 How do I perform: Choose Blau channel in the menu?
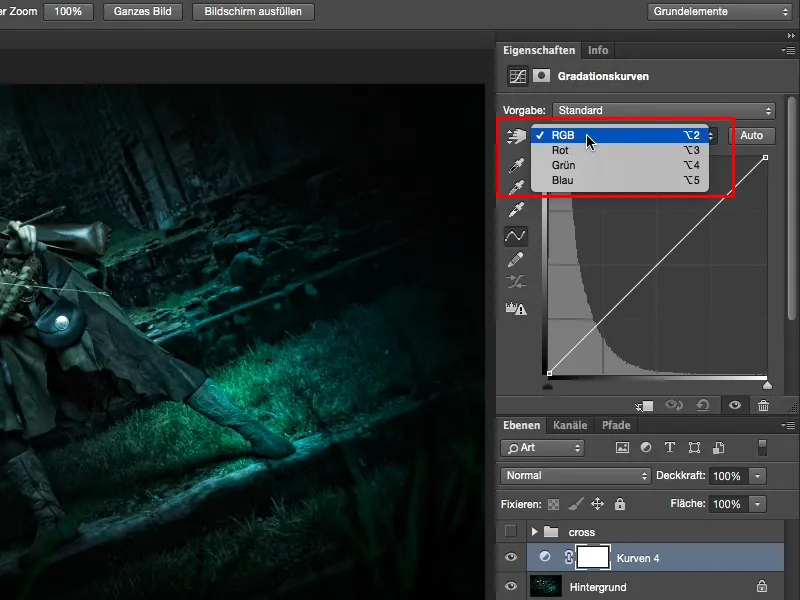[620, 180]
